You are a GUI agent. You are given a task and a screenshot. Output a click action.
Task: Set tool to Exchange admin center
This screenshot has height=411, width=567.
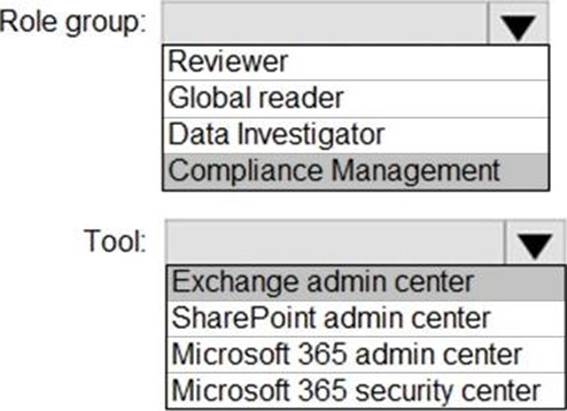pyautogui.click(x=366, y=283)
